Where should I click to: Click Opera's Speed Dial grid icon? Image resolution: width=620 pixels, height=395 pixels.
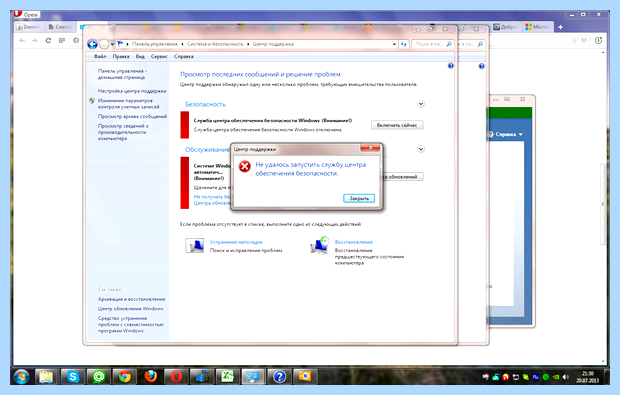pos(62,40)
